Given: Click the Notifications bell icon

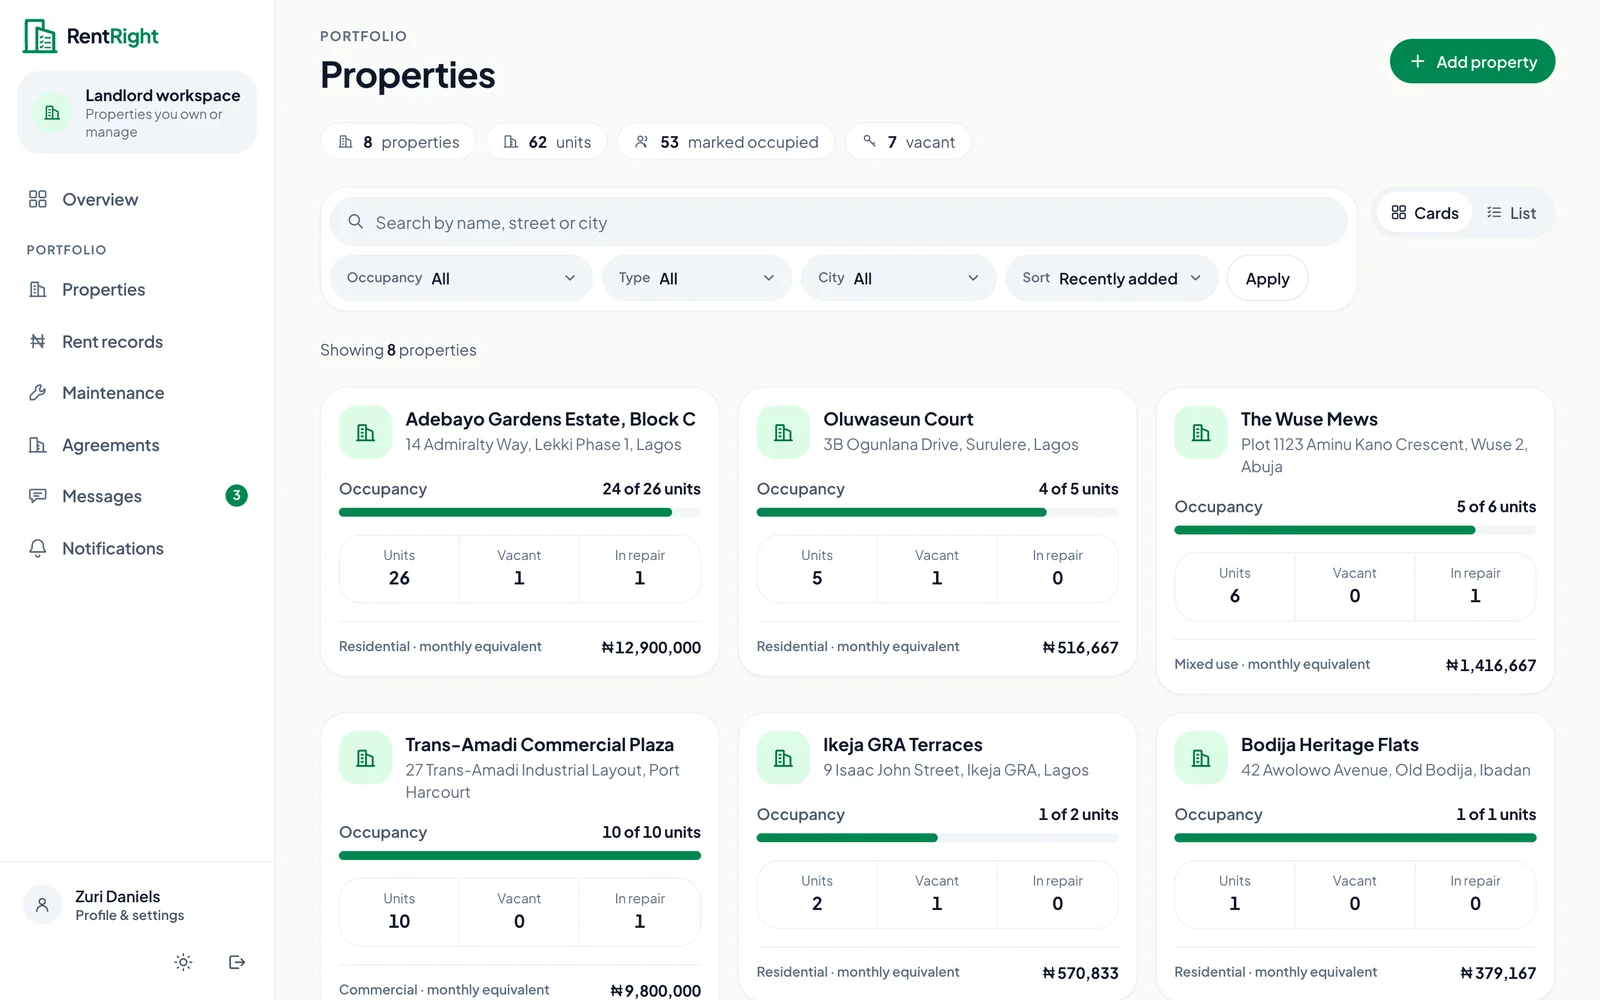Looking at the screenshot, I should pyautogui.click(x=38, y=548).
